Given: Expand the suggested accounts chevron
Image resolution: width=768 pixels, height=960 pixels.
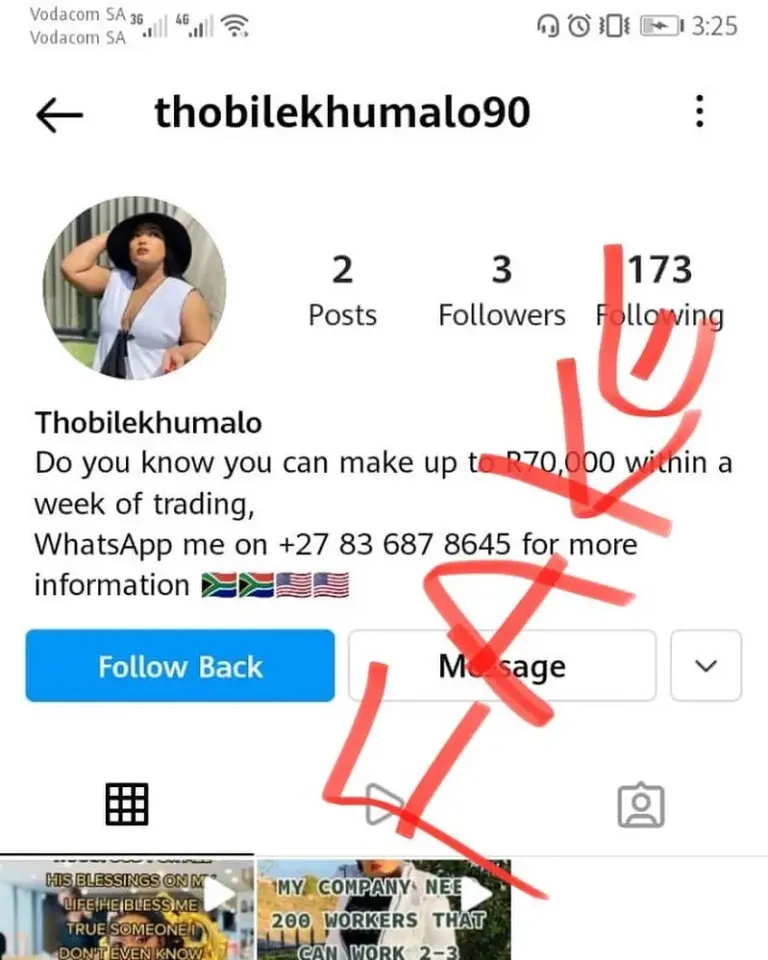Looking at the screenshot, I should tap(706, 666).
